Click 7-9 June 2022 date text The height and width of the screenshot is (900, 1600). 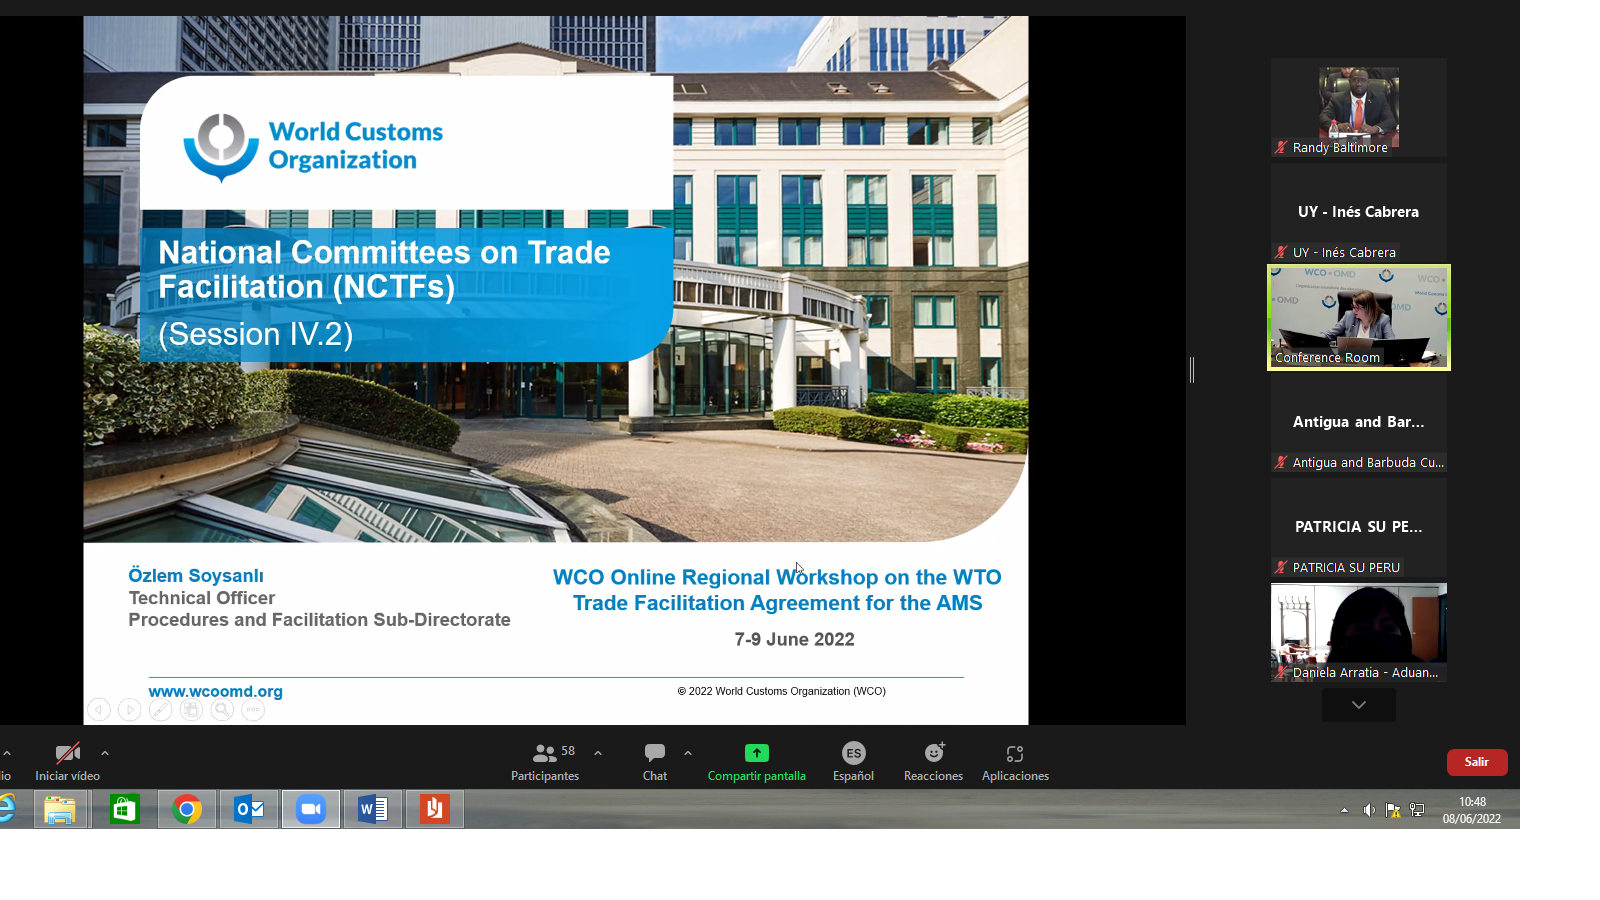795,639
